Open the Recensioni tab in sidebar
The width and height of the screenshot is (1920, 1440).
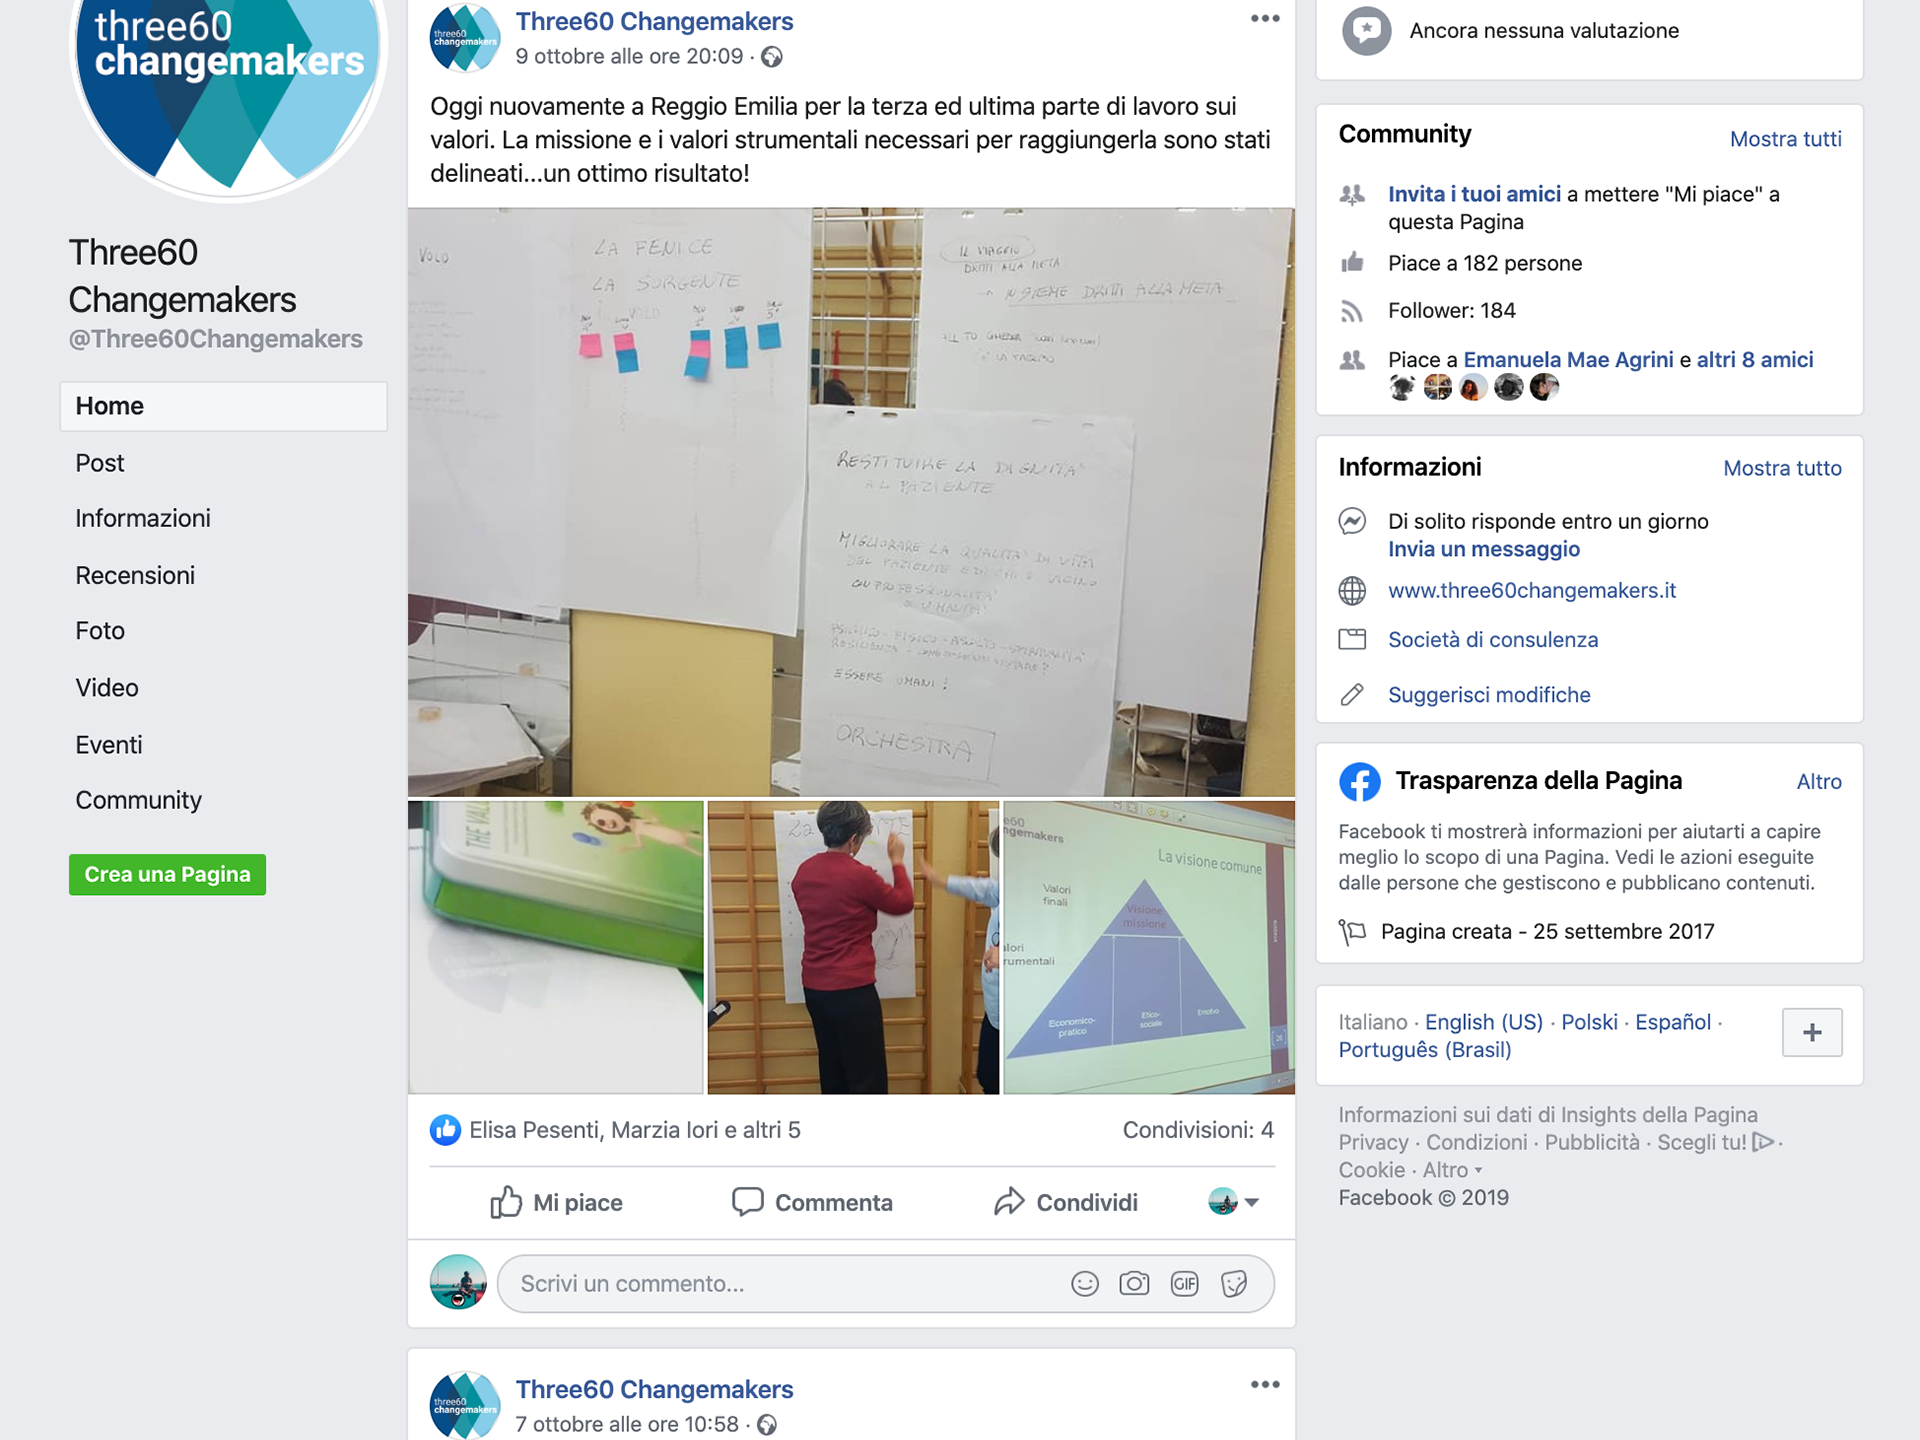tap(135, 576)
